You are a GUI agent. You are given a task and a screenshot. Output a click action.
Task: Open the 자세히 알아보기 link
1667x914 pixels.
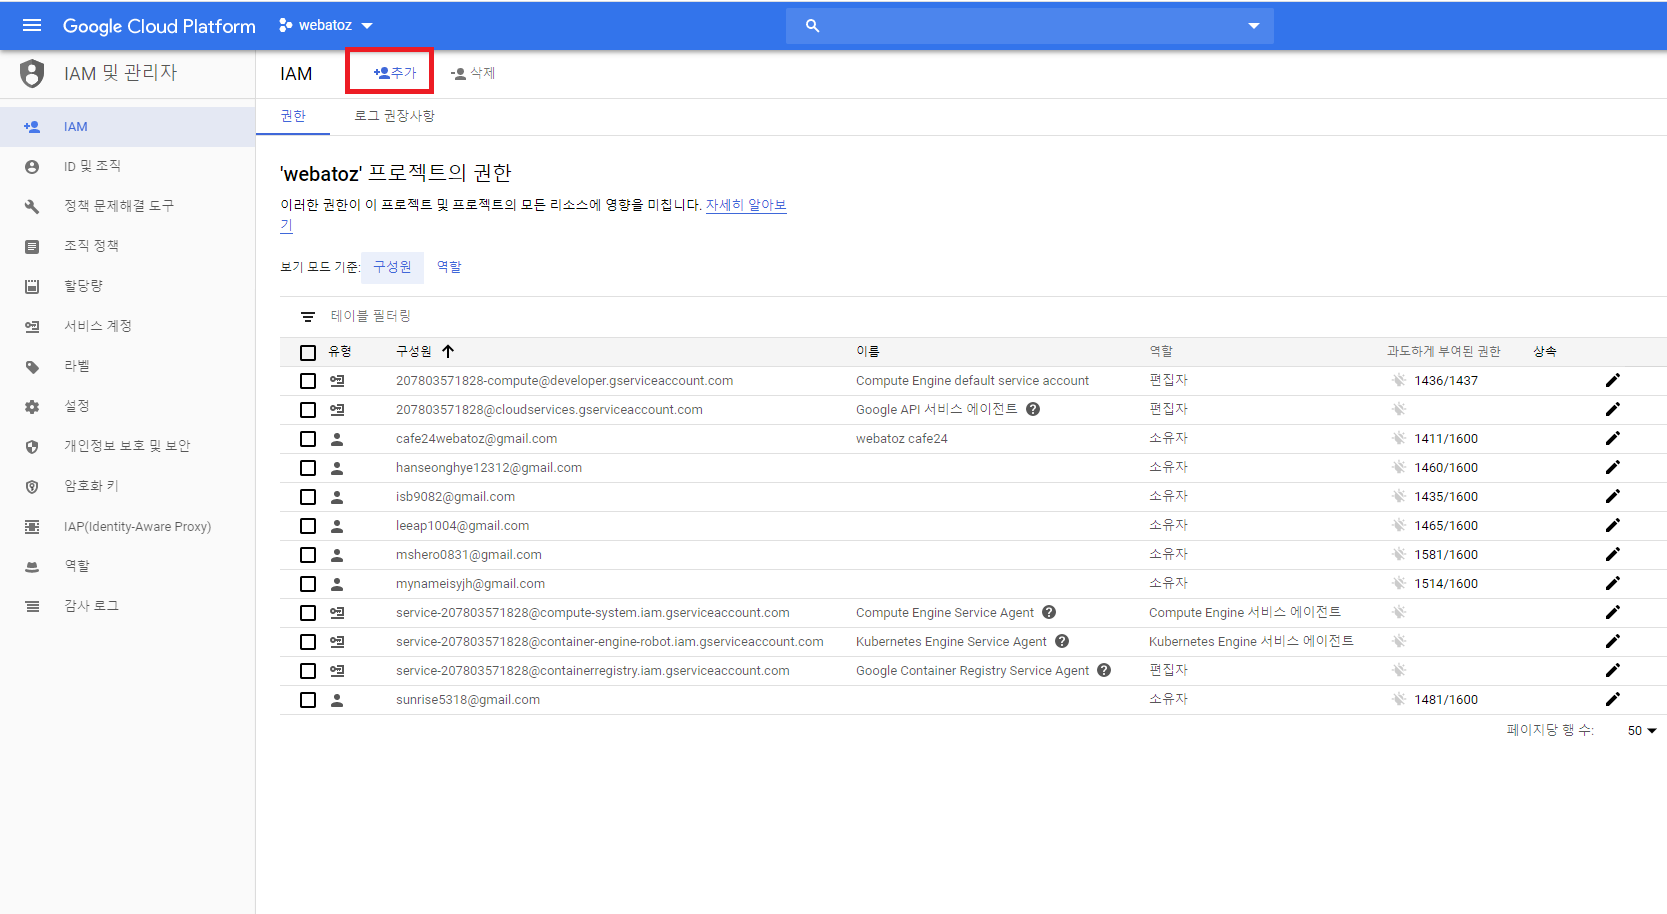coord(746,205)
